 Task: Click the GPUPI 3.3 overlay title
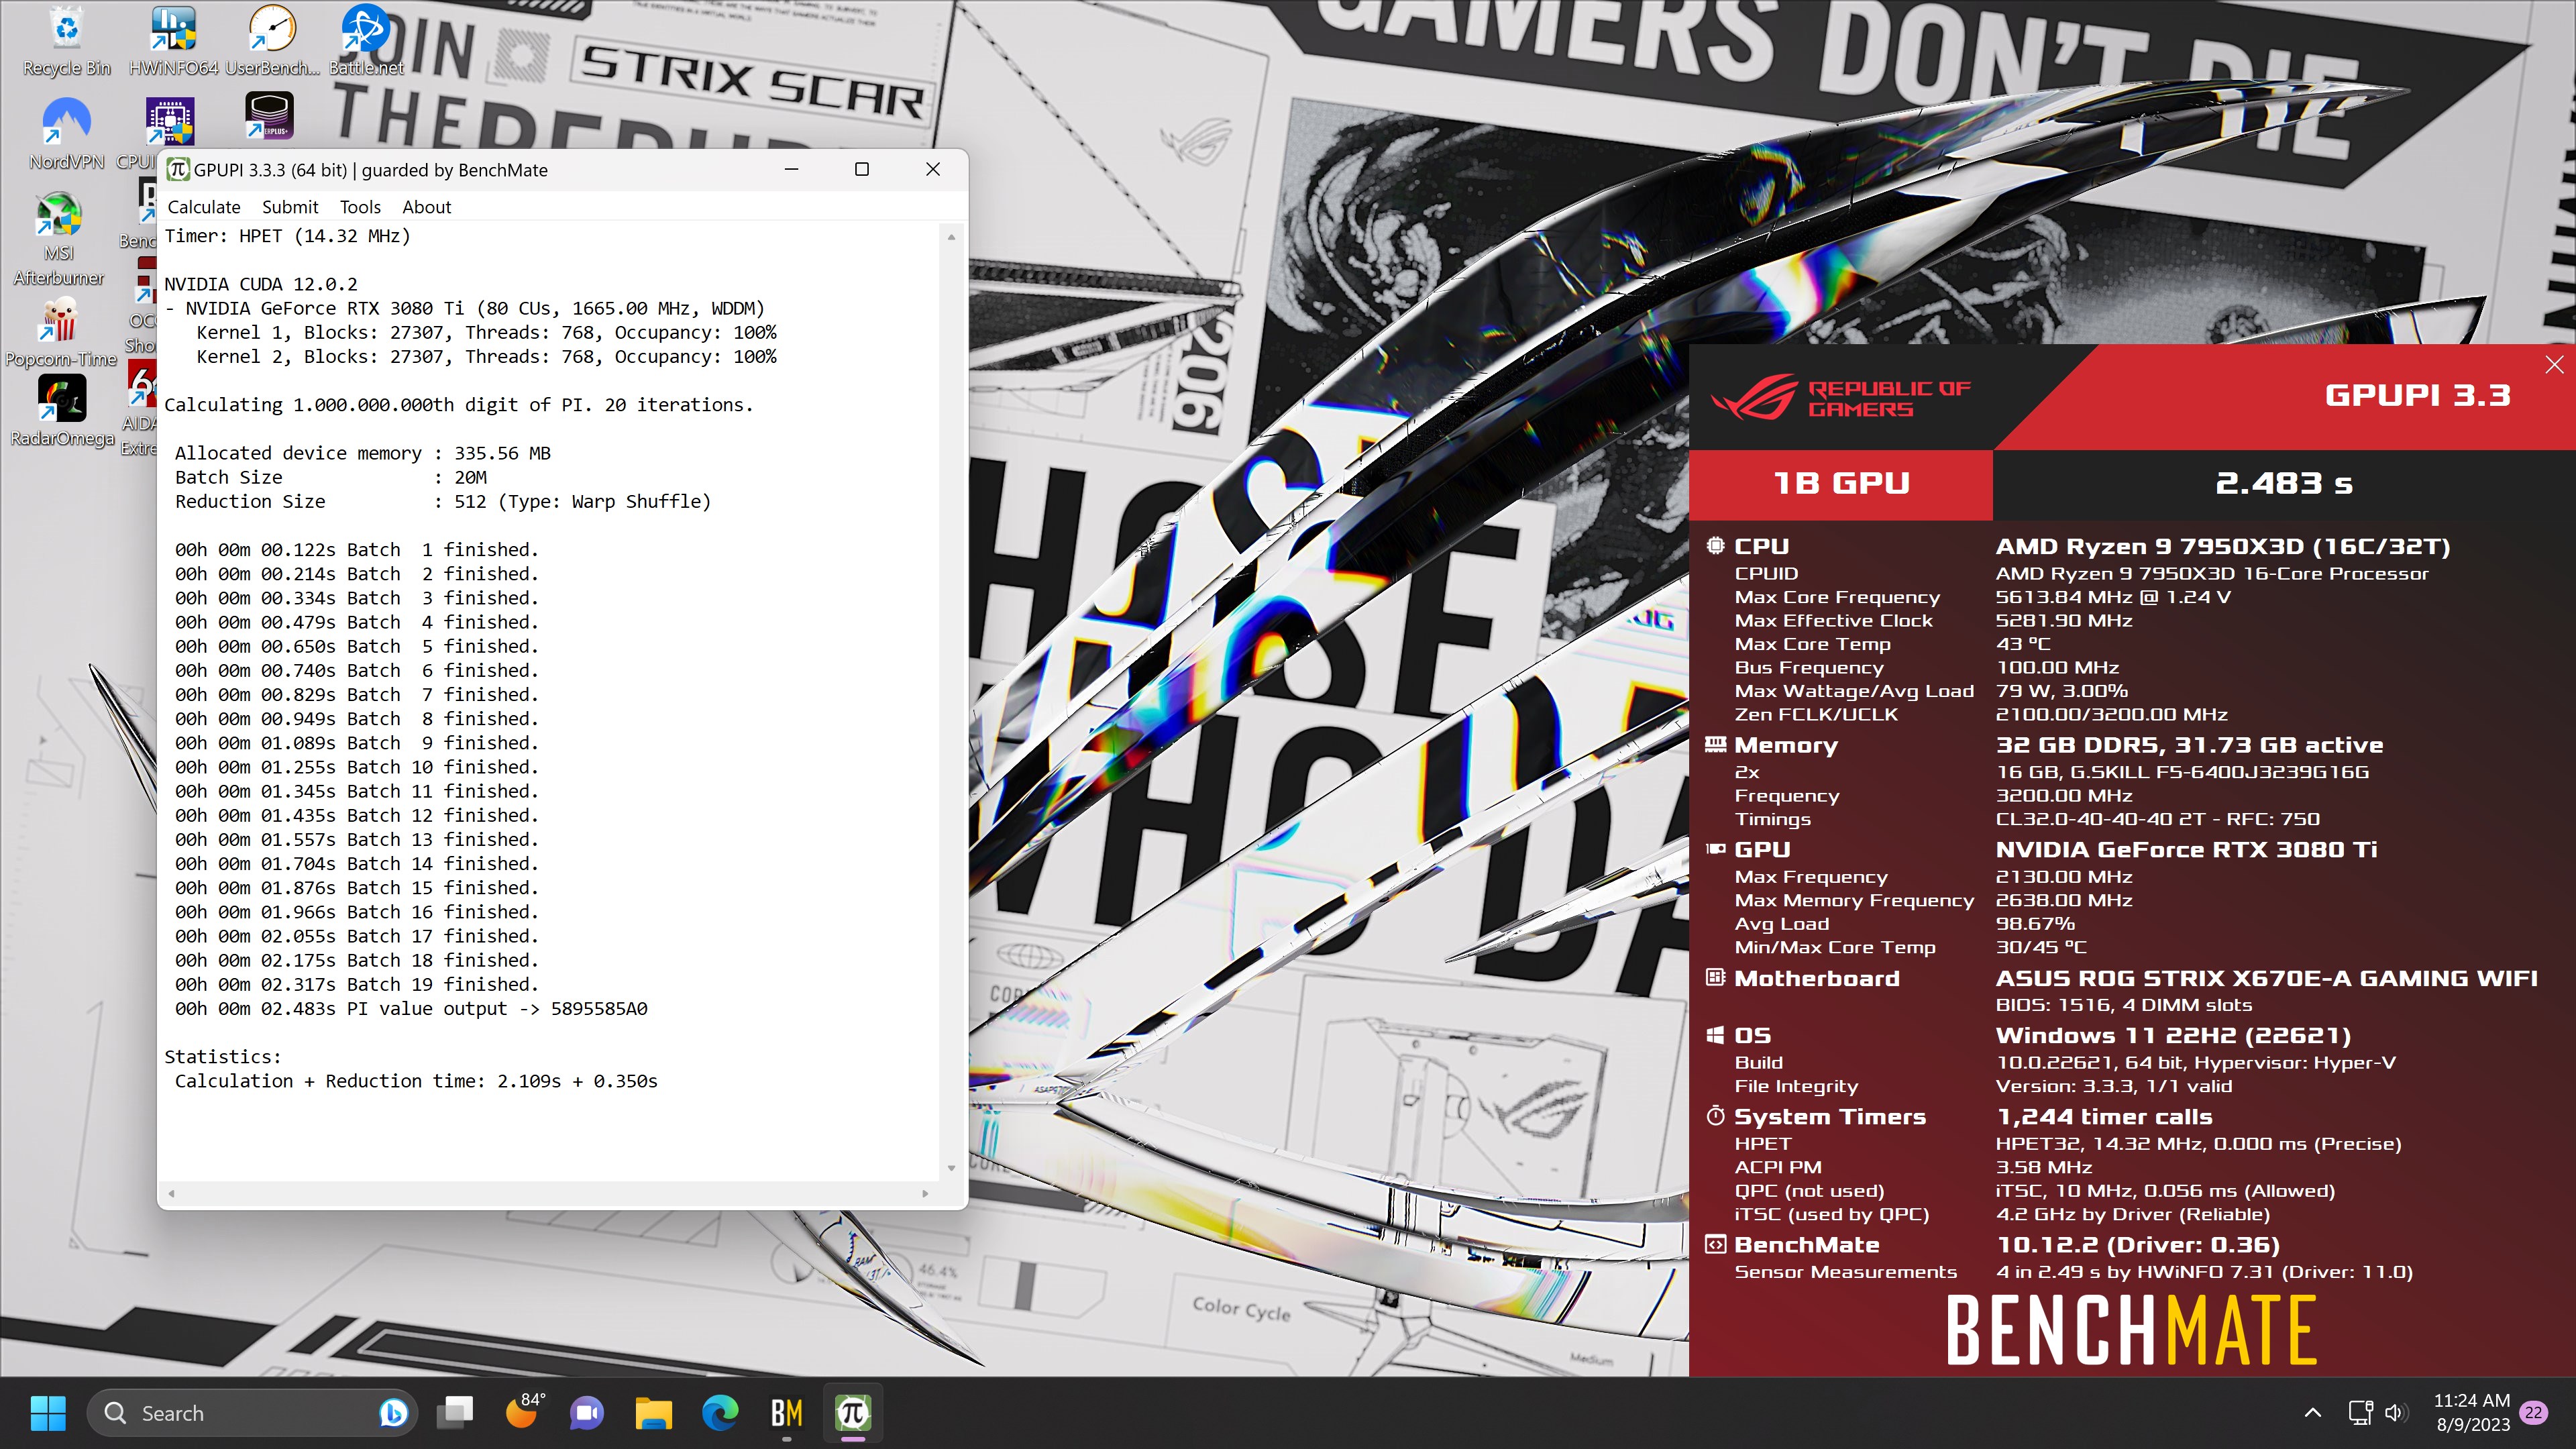coord(2418,395)
